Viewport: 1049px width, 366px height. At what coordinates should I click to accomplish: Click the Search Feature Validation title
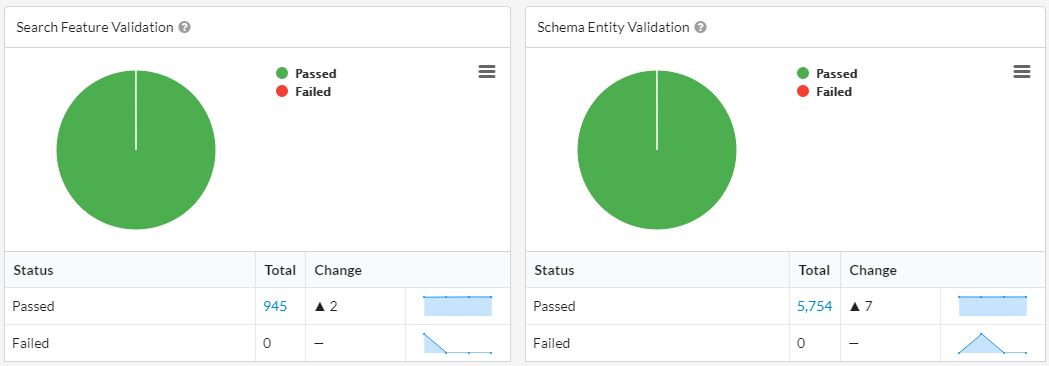coord(95,27)
